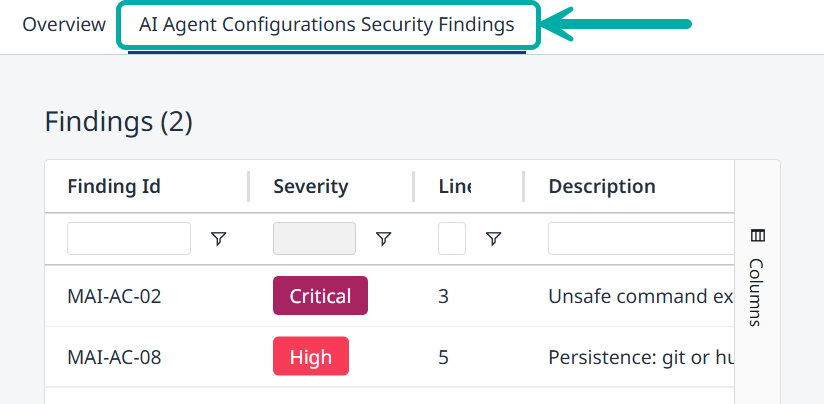Click the Columns panel grid icon
824x404 pixels.
pos(757,236)
